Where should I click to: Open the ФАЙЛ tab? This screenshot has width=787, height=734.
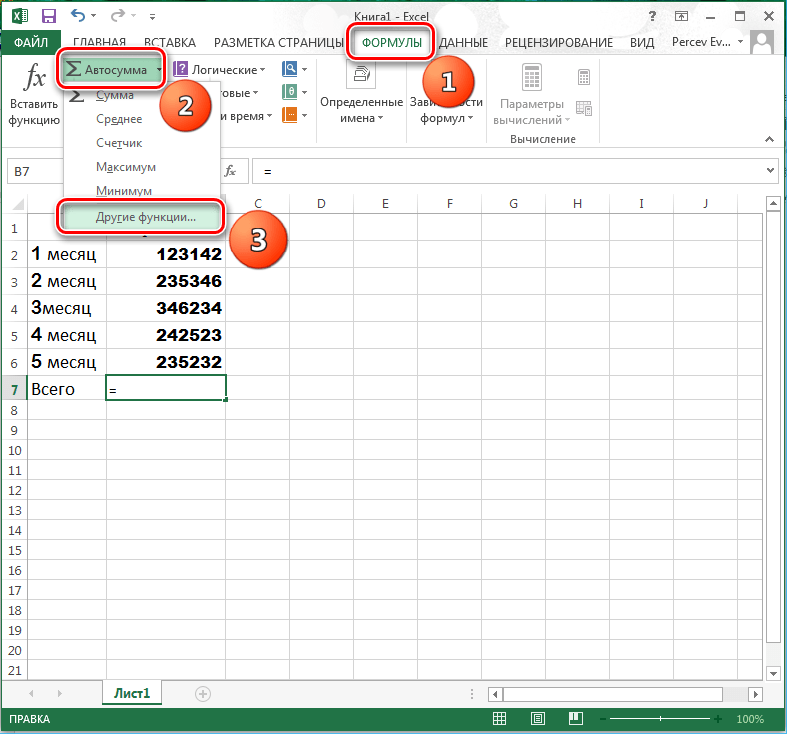31,42
